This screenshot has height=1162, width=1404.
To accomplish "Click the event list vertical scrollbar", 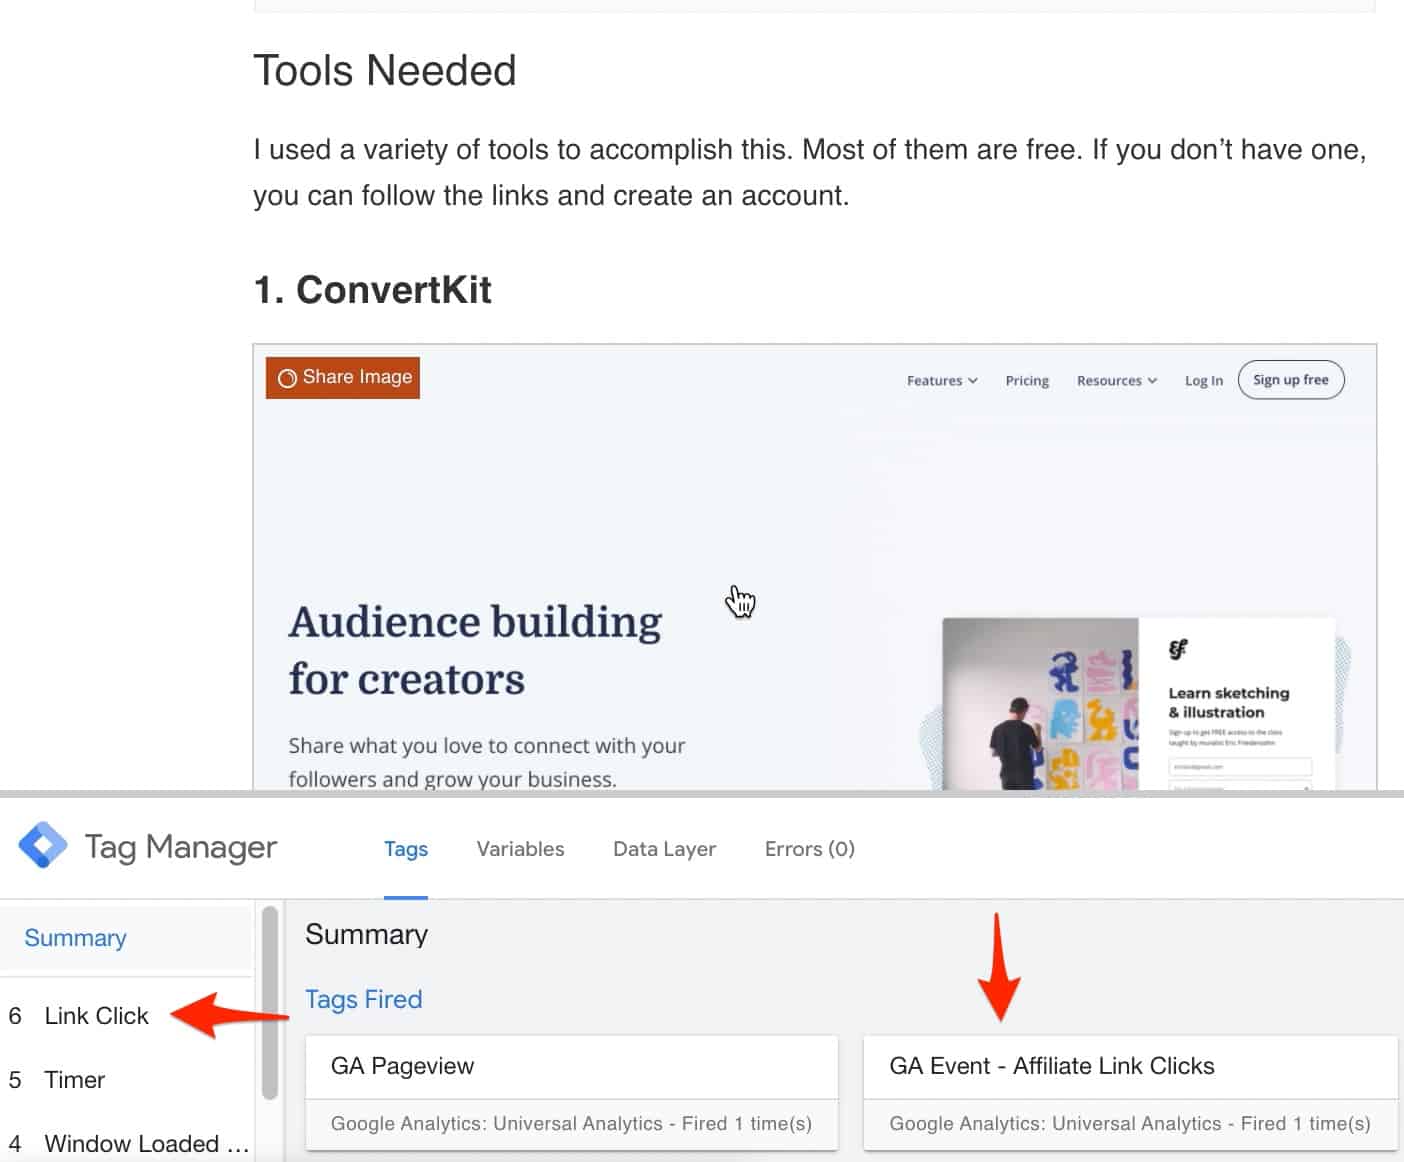I will (269, 1003).
